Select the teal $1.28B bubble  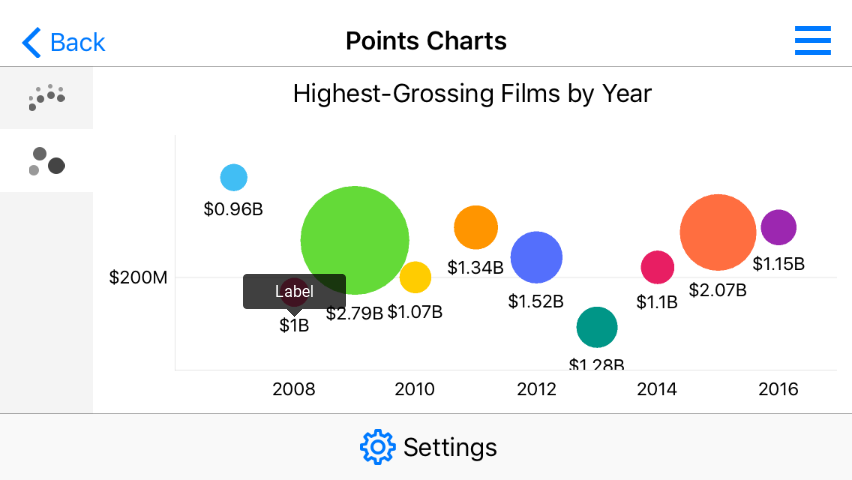[x=597, y=327]
